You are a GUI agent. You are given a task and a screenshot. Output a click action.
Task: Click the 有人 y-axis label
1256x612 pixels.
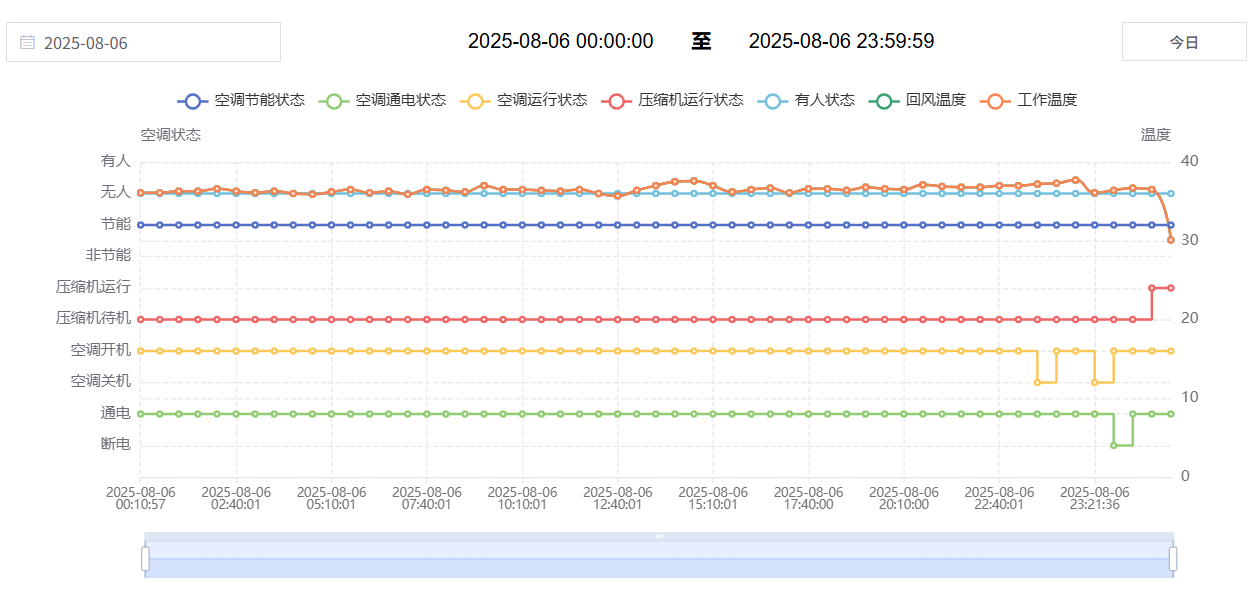(116, 160)
